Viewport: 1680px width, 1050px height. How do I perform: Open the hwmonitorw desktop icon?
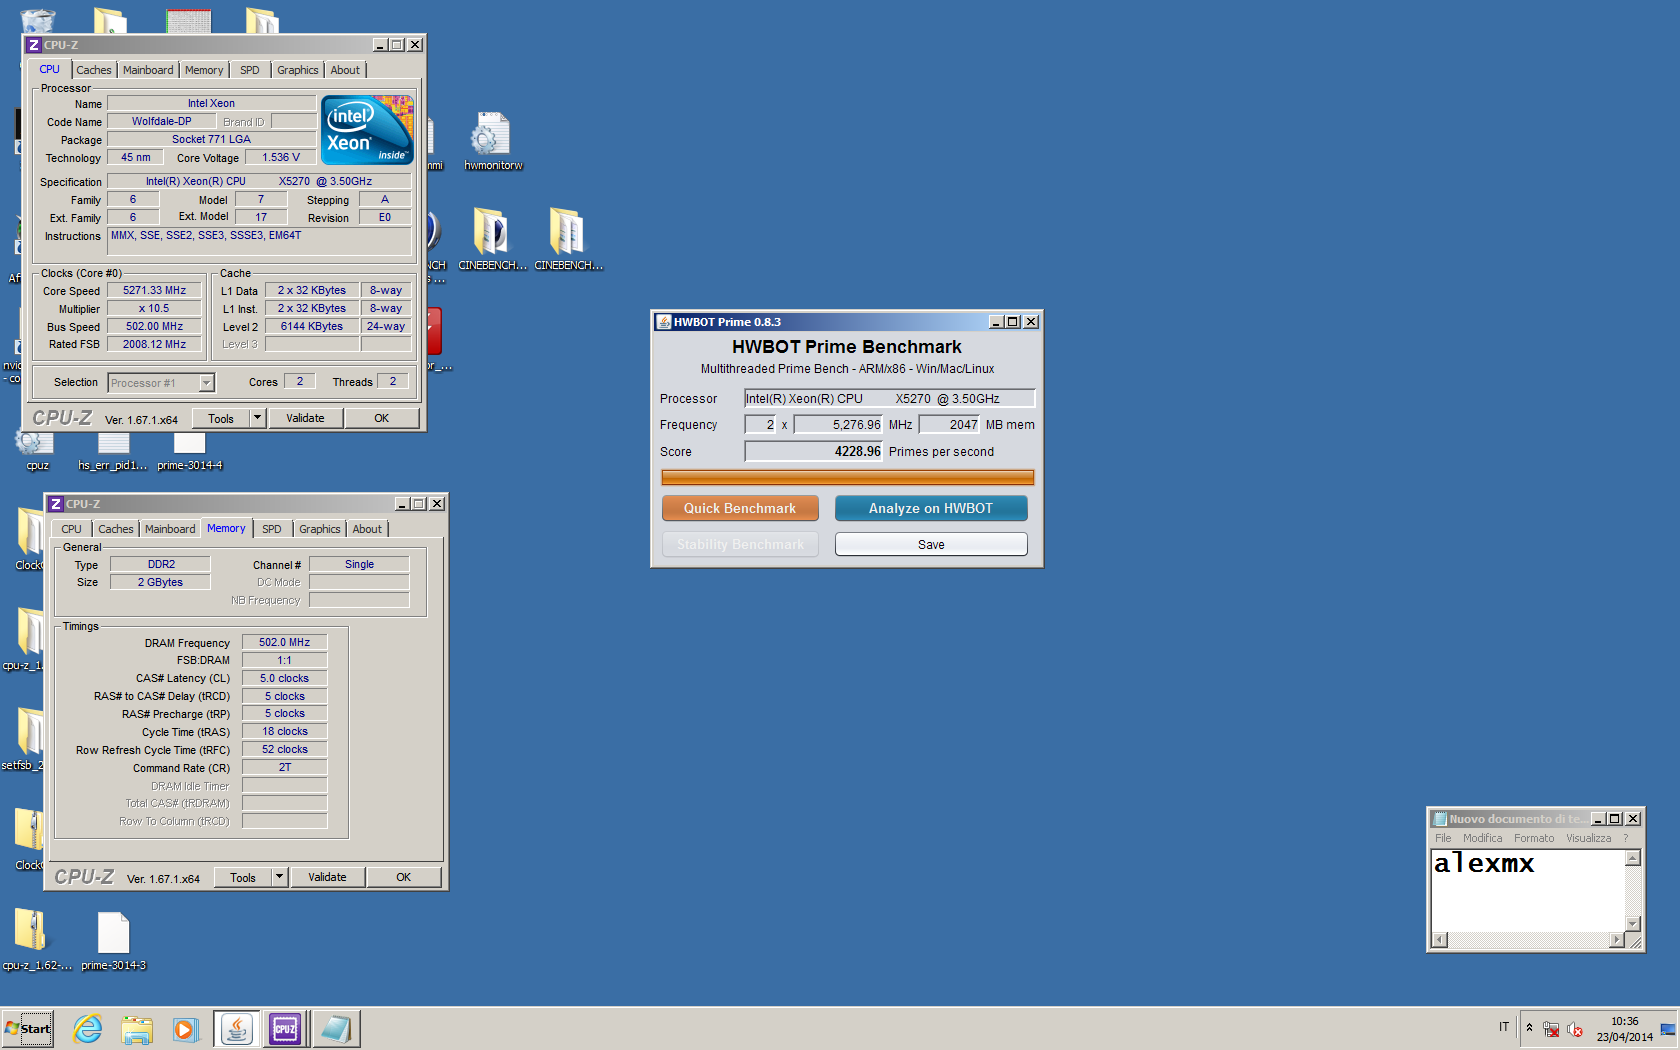click(492, 140)
